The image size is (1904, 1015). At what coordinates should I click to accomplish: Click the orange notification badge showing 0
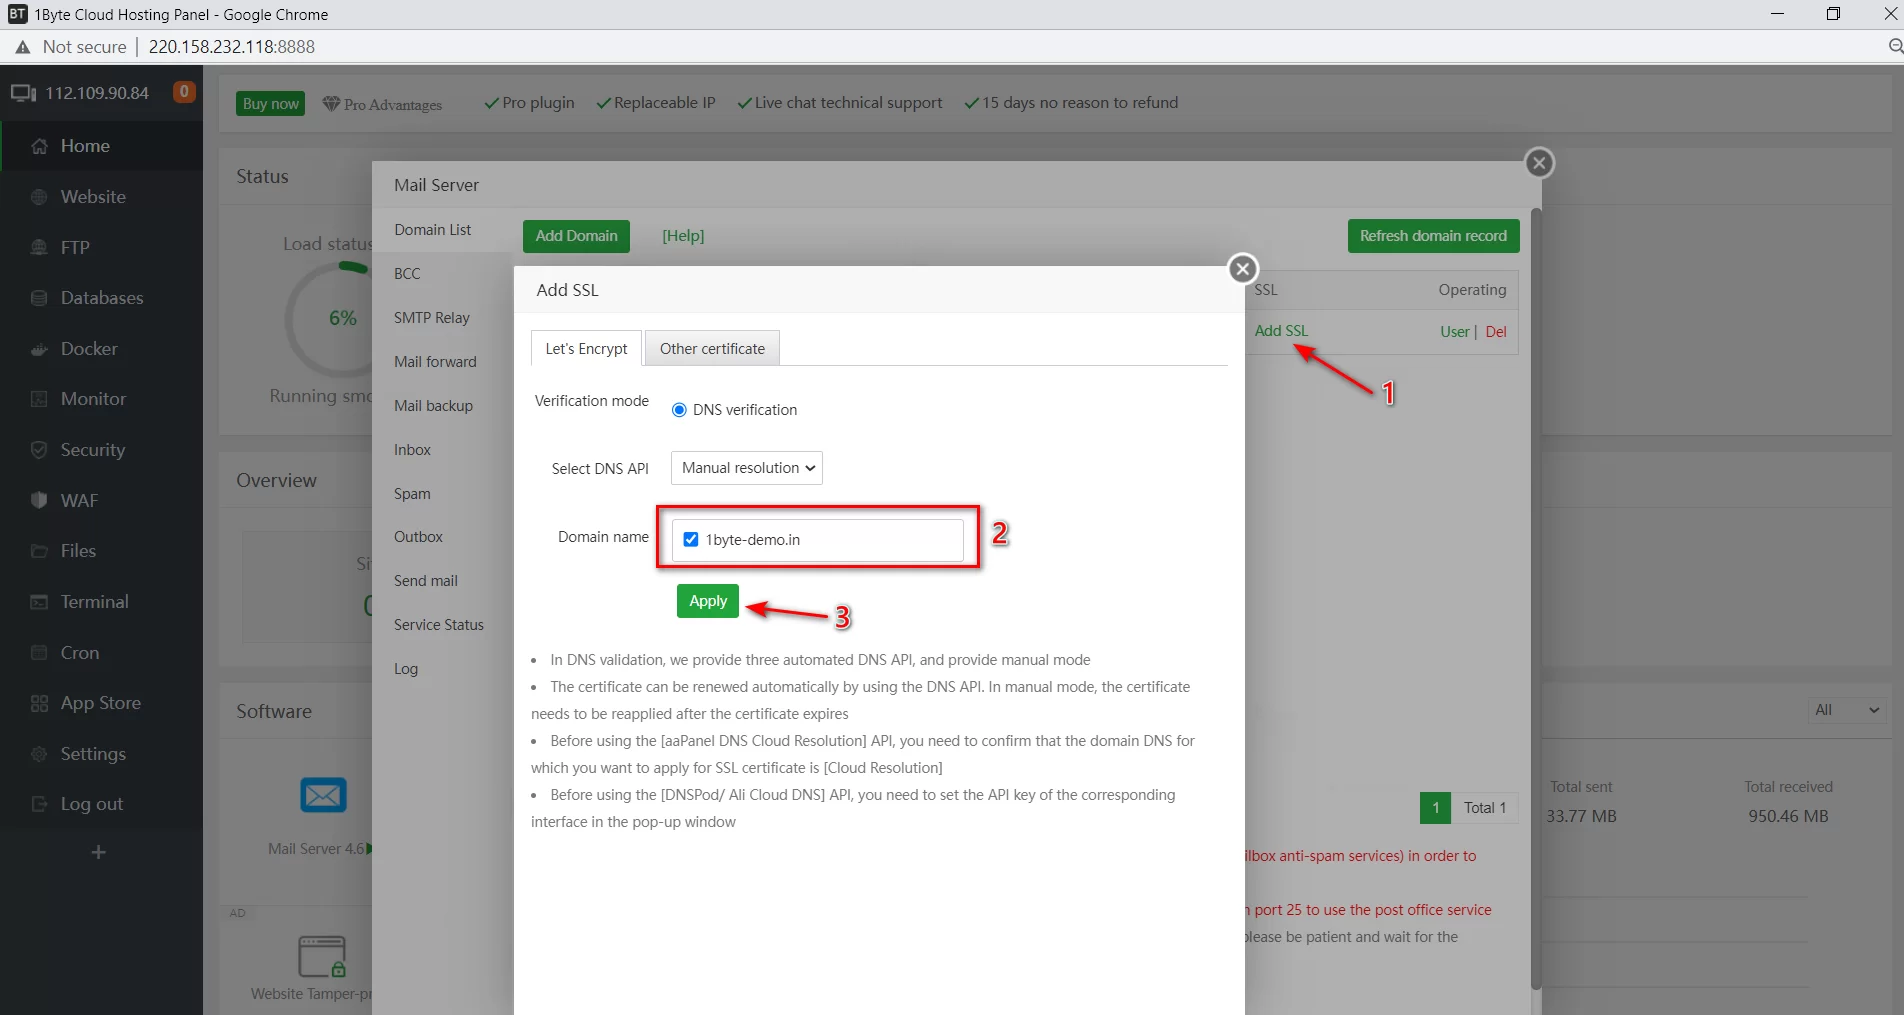click(x=184, y=92)
